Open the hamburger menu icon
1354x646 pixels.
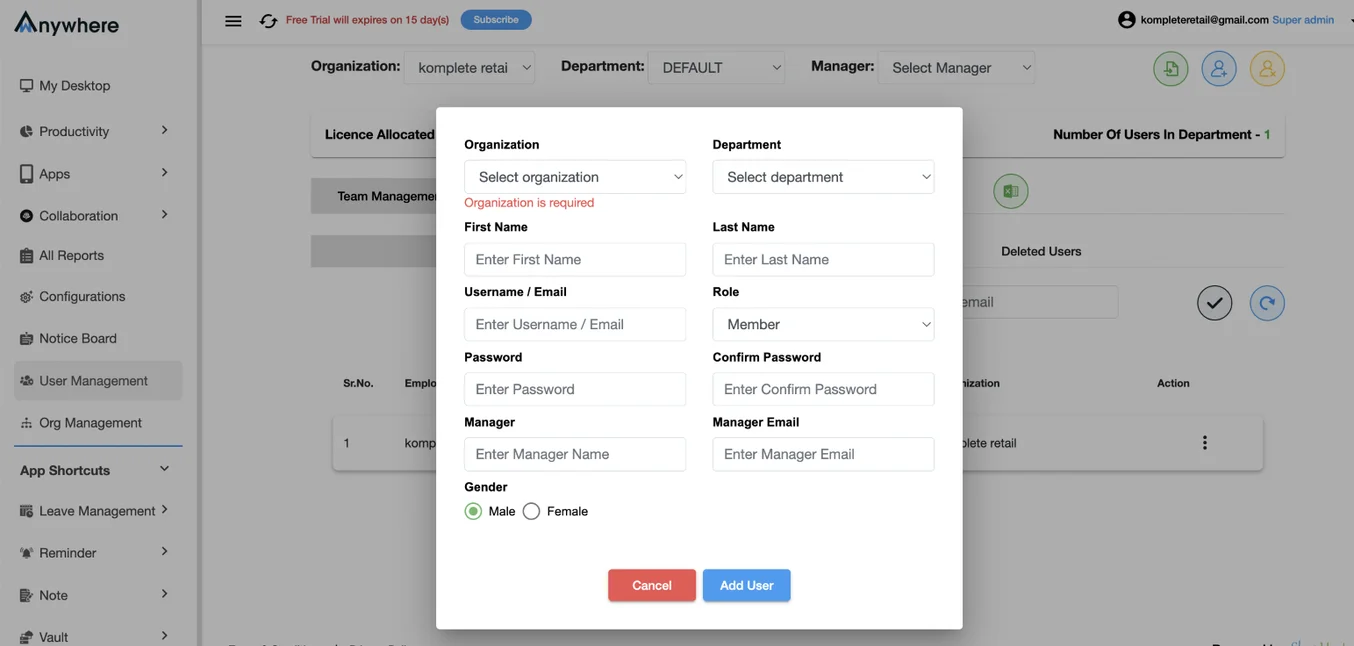tap(233, 20)
